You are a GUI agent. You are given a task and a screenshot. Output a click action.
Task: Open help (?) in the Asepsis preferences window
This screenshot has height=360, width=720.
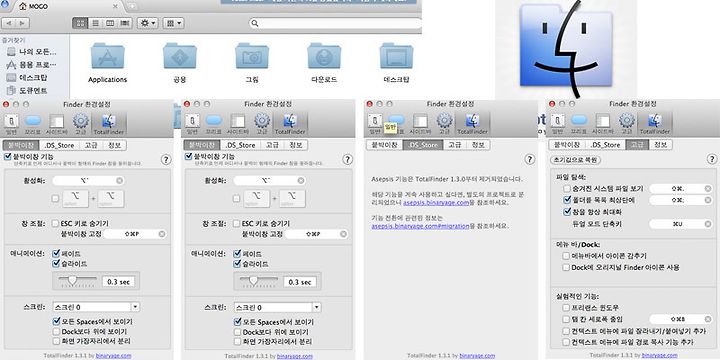click(530, 159)
